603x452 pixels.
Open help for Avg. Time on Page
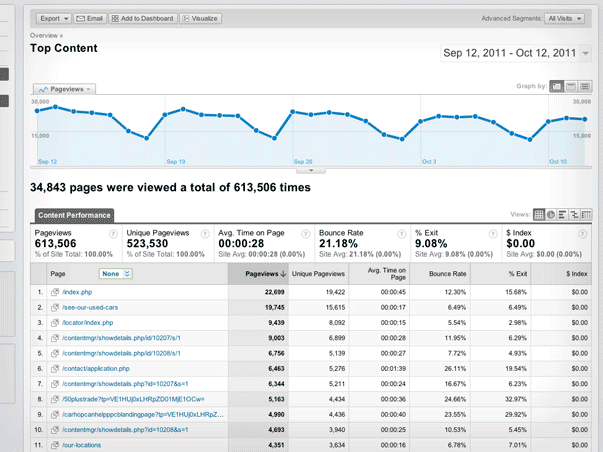click(x=306, y=234)
